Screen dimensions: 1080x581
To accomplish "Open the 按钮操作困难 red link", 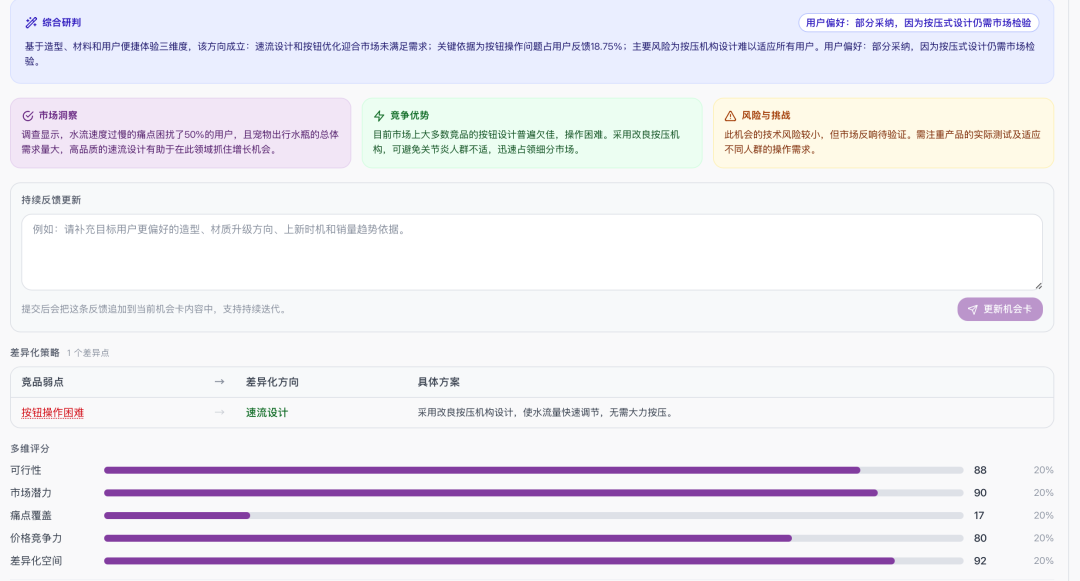I will 52,412.
